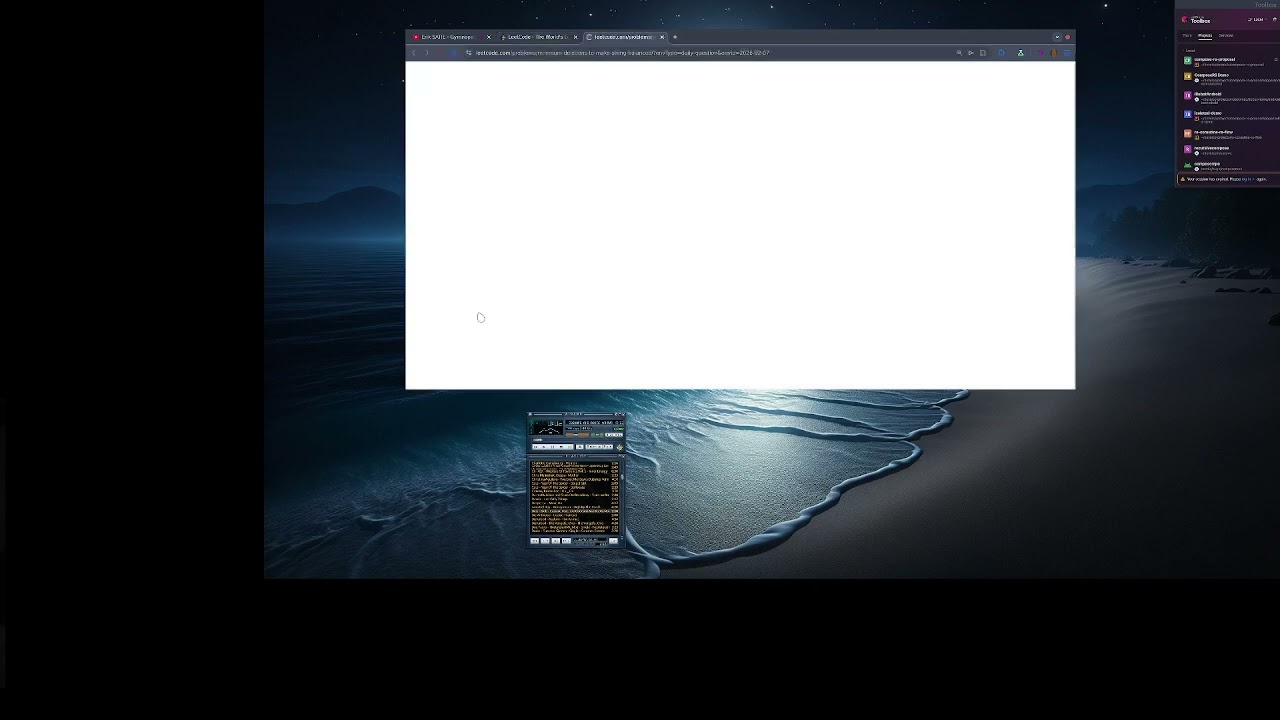Click the purple R project icon in Toolbox
Viewport: 1280px width, 720px height.
pos(1187,149)
